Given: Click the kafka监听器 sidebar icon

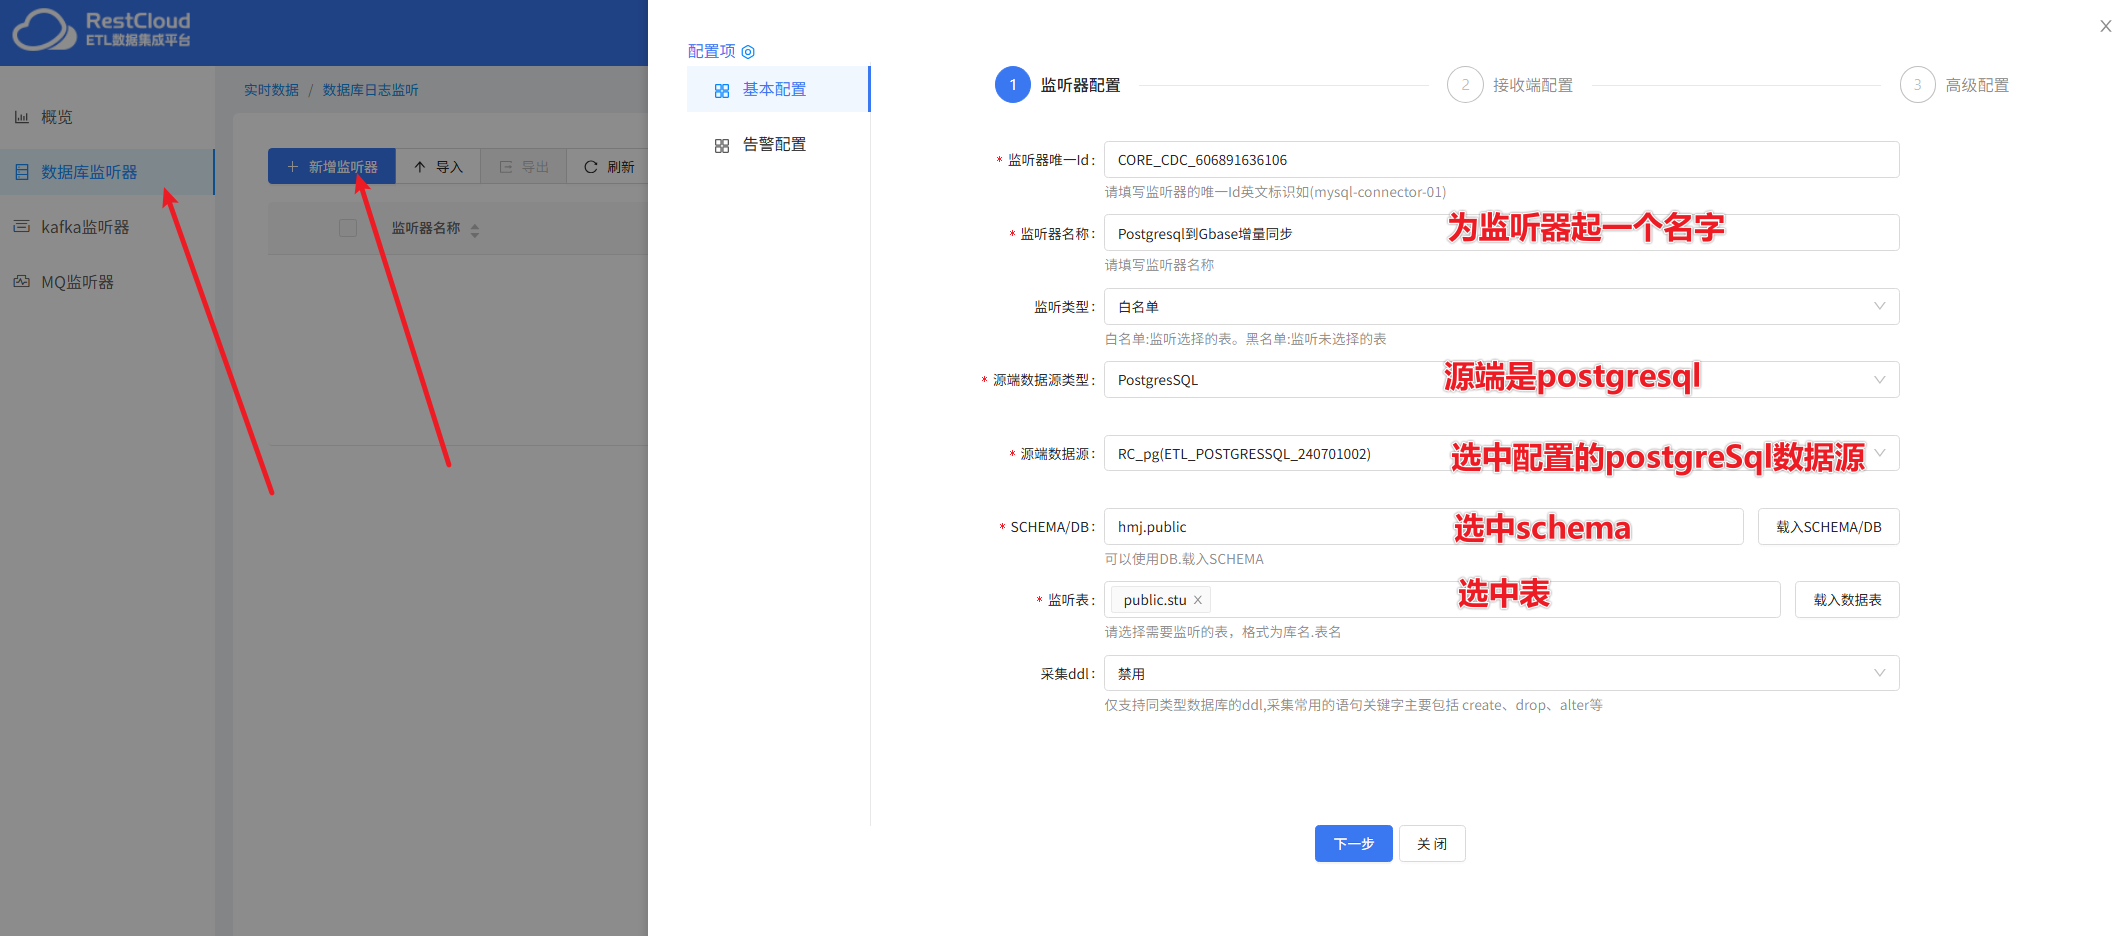Looking at the screenshot, I should tap(22, 226).
